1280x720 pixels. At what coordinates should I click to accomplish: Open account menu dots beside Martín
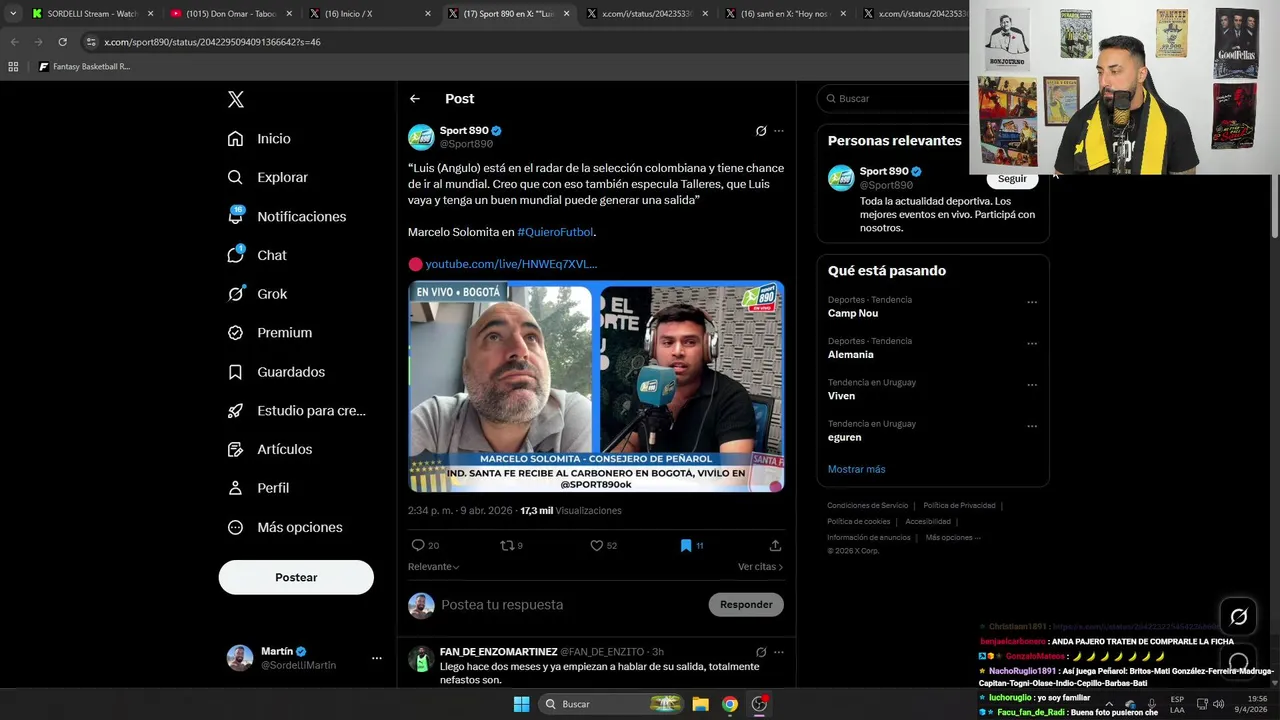(377, 658)
